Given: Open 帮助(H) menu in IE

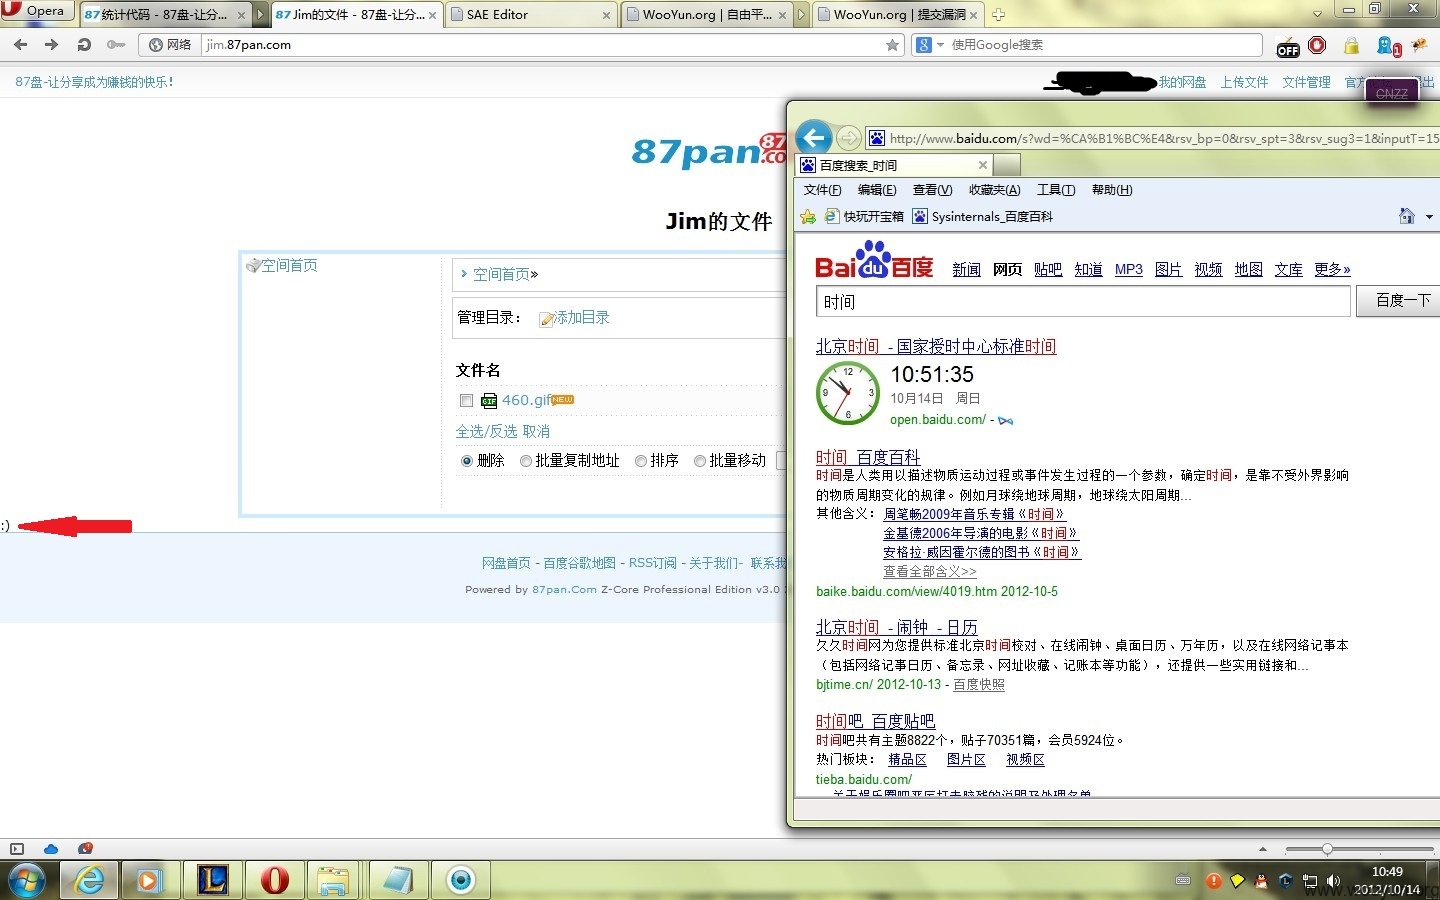Looking at the screenshot, I should (x=1112, y=190).
